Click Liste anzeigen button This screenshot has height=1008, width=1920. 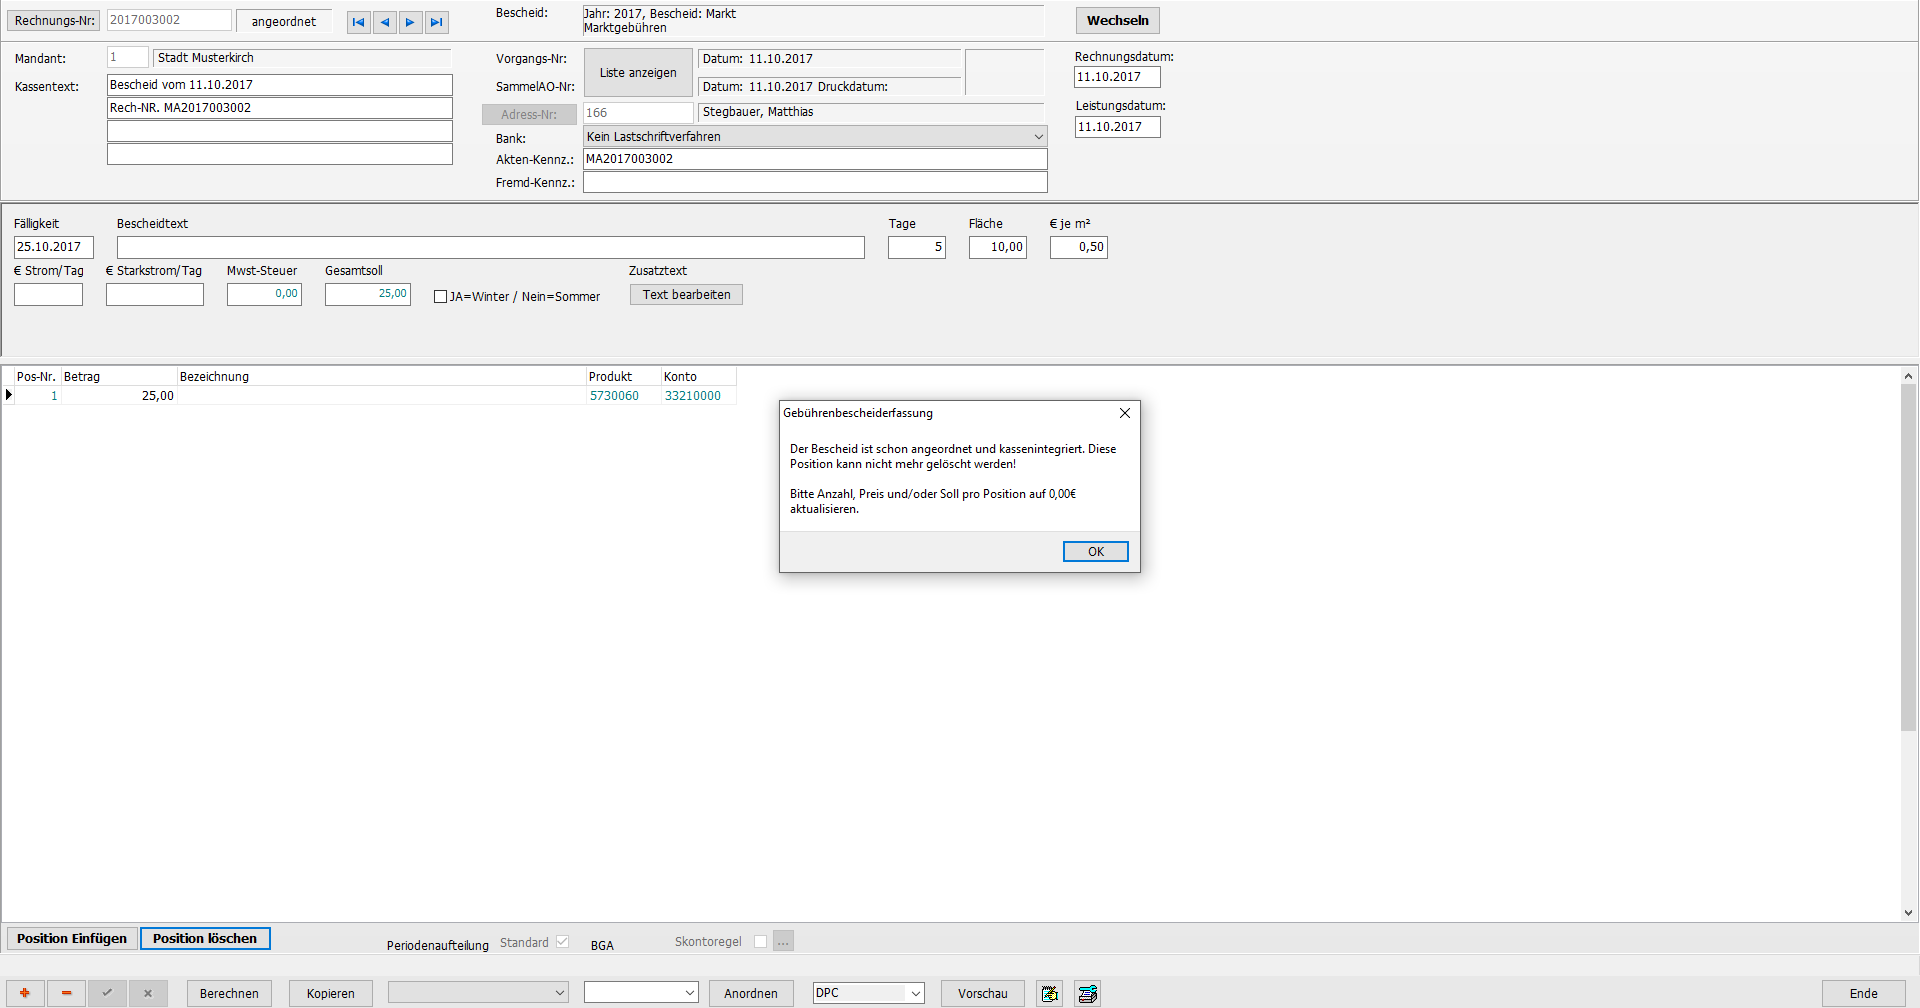pos(638,73)
